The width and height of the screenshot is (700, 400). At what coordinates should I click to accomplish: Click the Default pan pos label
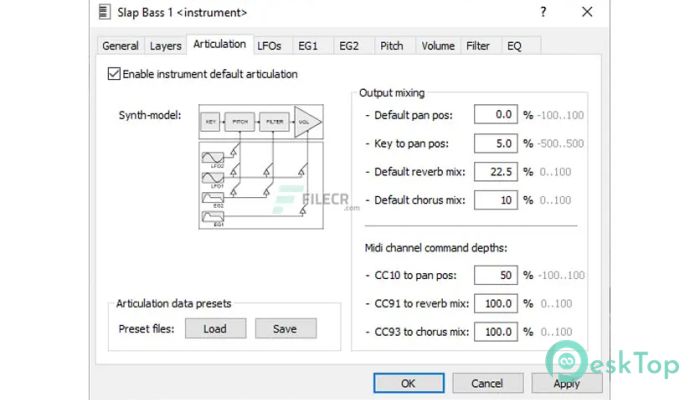pyautogui.click(x=413, y=115)
